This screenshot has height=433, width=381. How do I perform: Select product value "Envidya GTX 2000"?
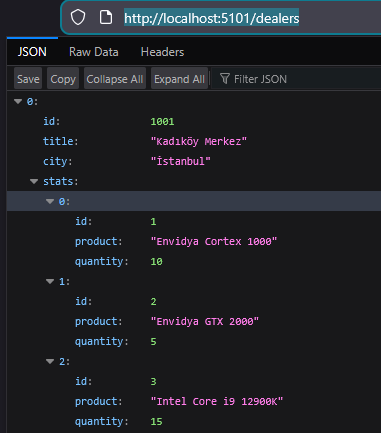(205, 321)
